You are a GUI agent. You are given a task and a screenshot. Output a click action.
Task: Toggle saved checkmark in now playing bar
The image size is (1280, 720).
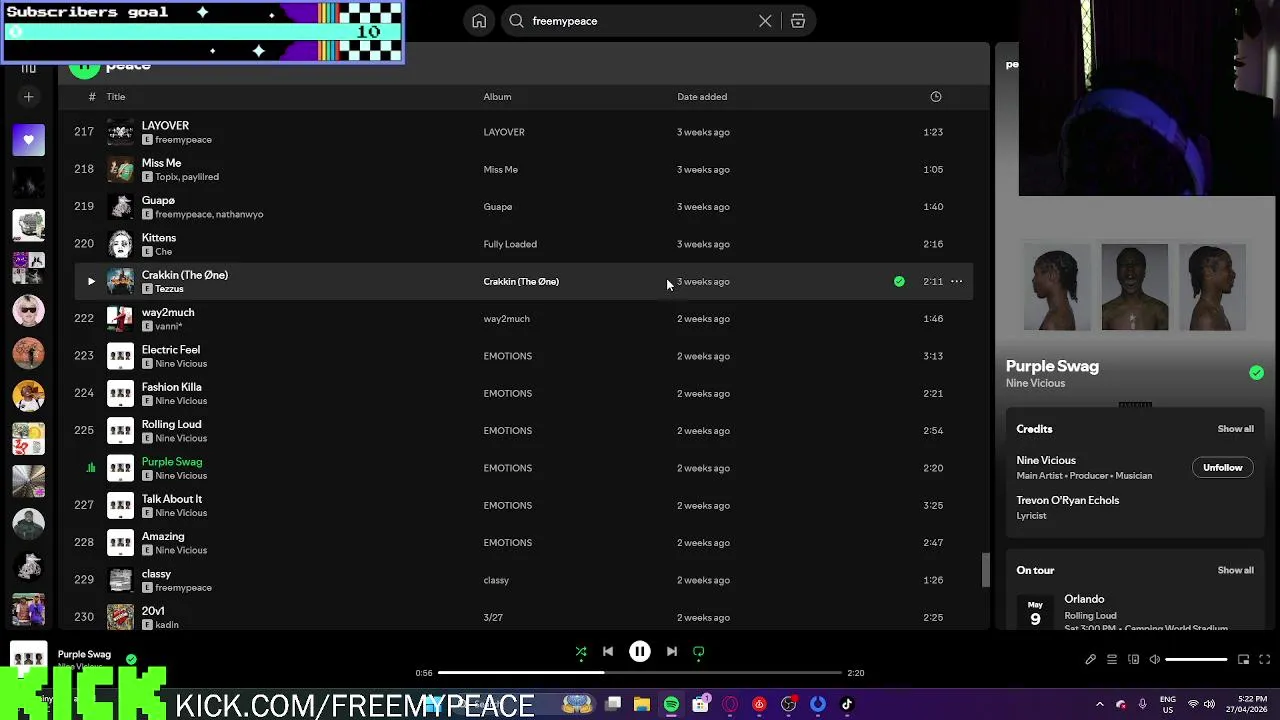(x=131, y=659)
